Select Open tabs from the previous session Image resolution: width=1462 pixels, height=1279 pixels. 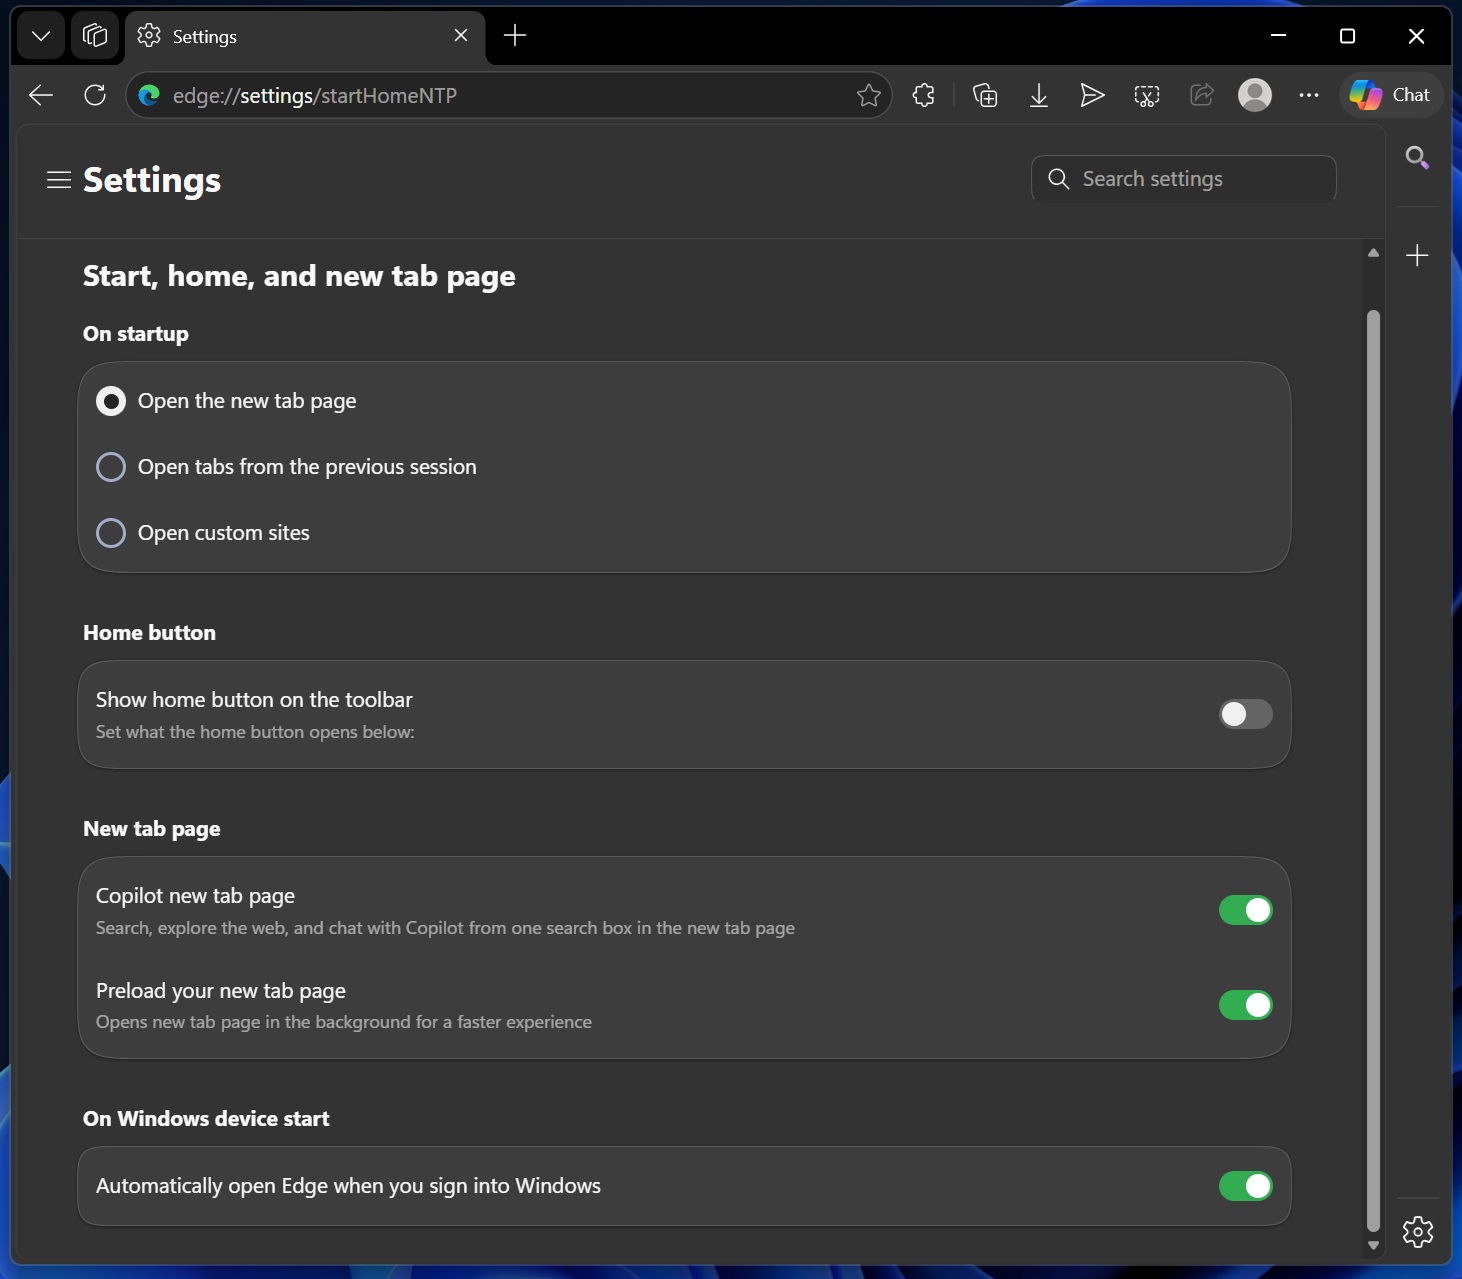pyautogui.click(x=111, y=467)
